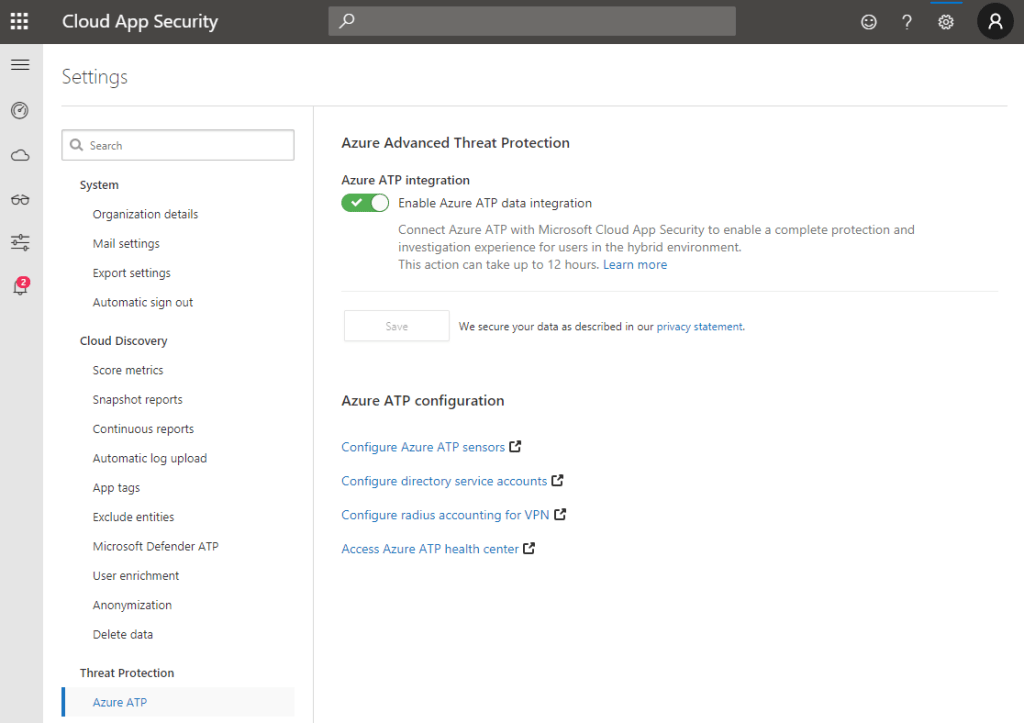This screenshot has width=1024, height=723.
Task: Go to Organization details settings
Action: 145,214
